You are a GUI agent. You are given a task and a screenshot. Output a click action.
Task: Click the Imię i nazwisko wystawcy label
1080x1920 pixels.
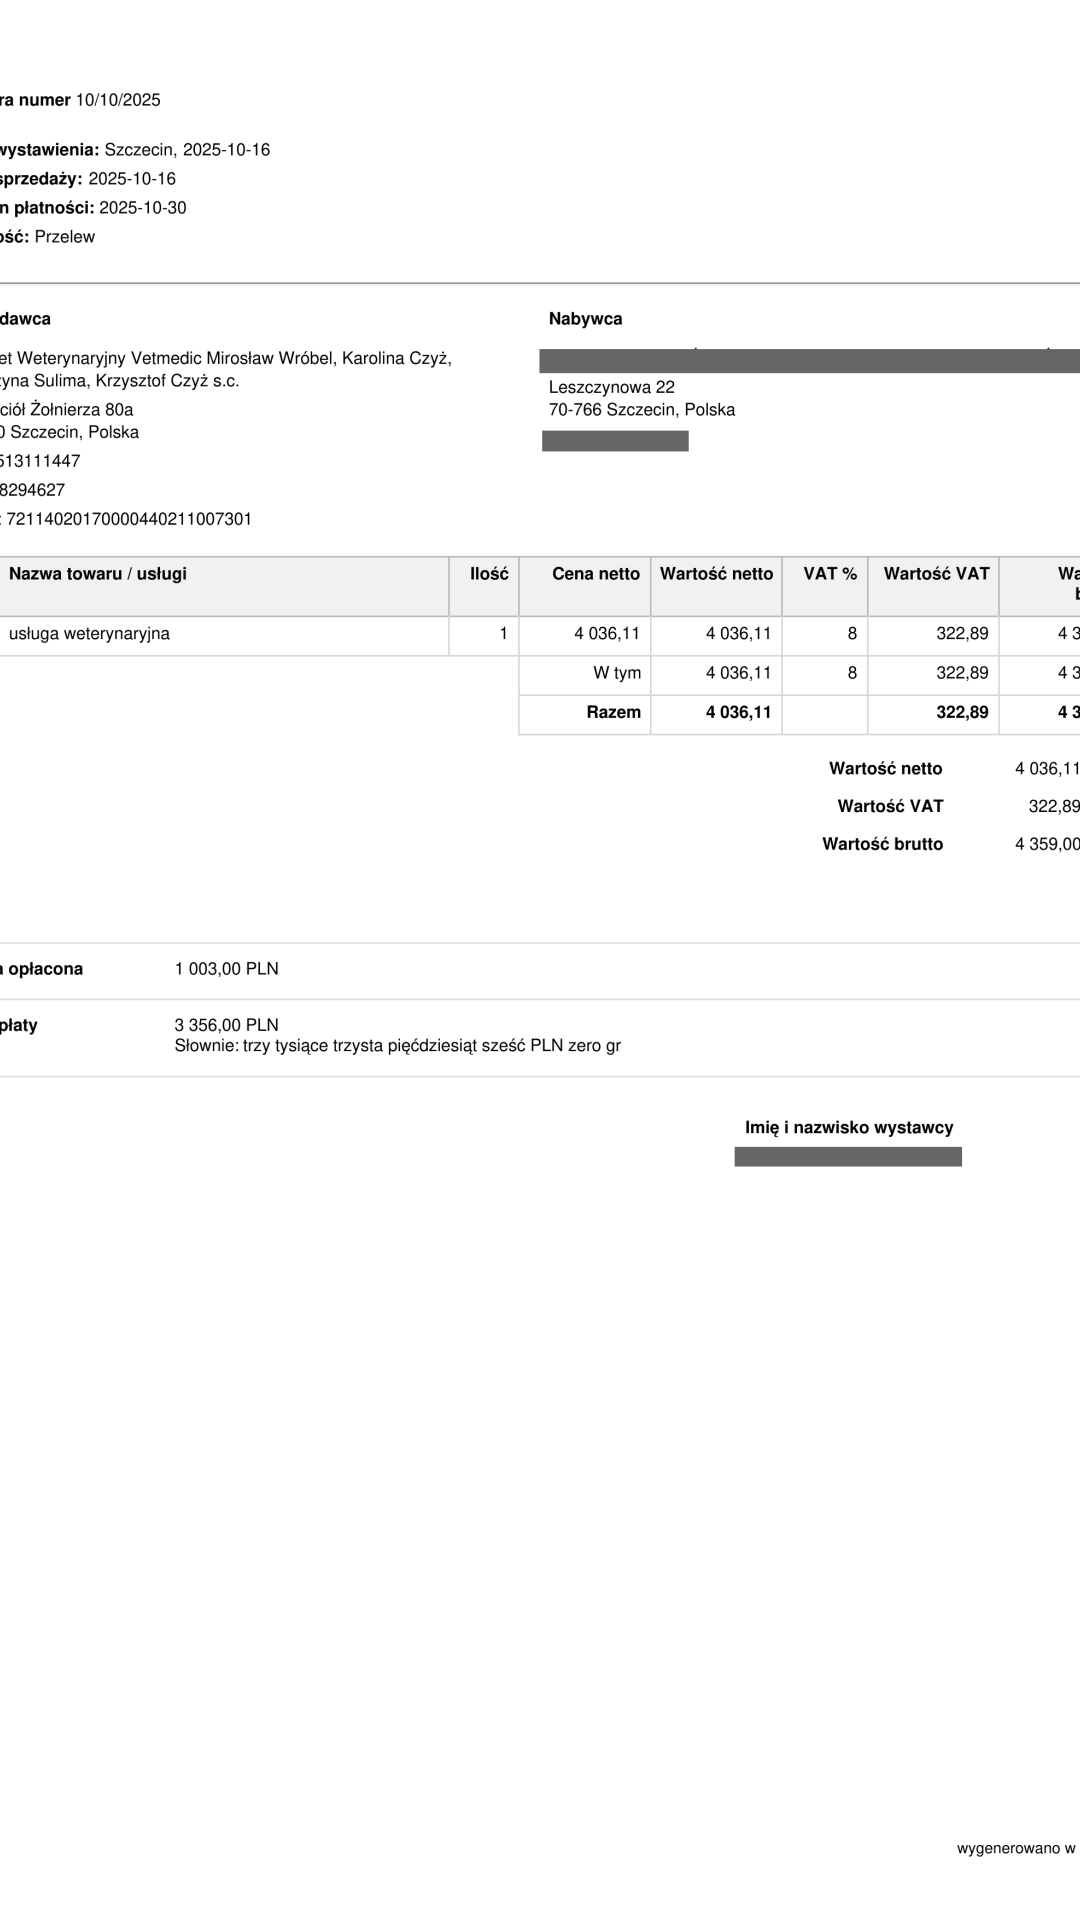pos(848,1128)
